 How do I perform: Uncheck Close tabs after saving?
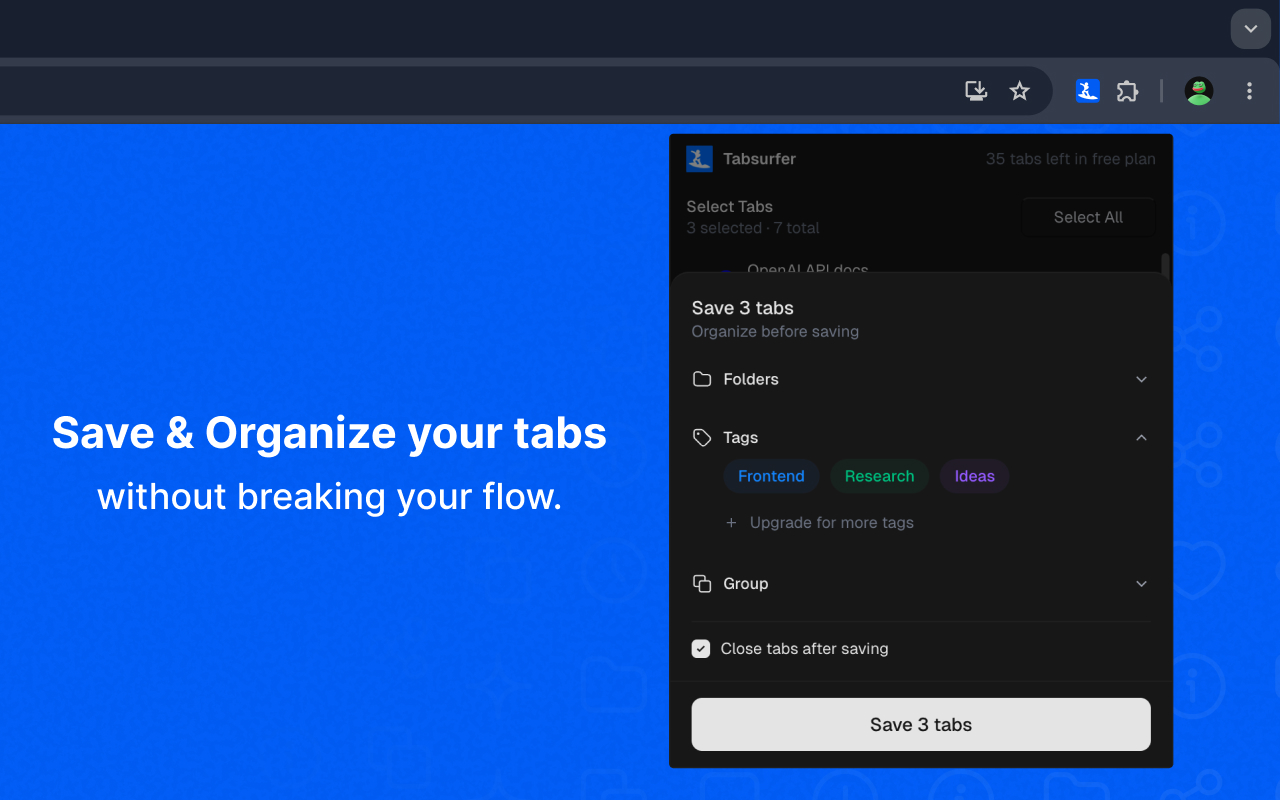click(701, 648)
